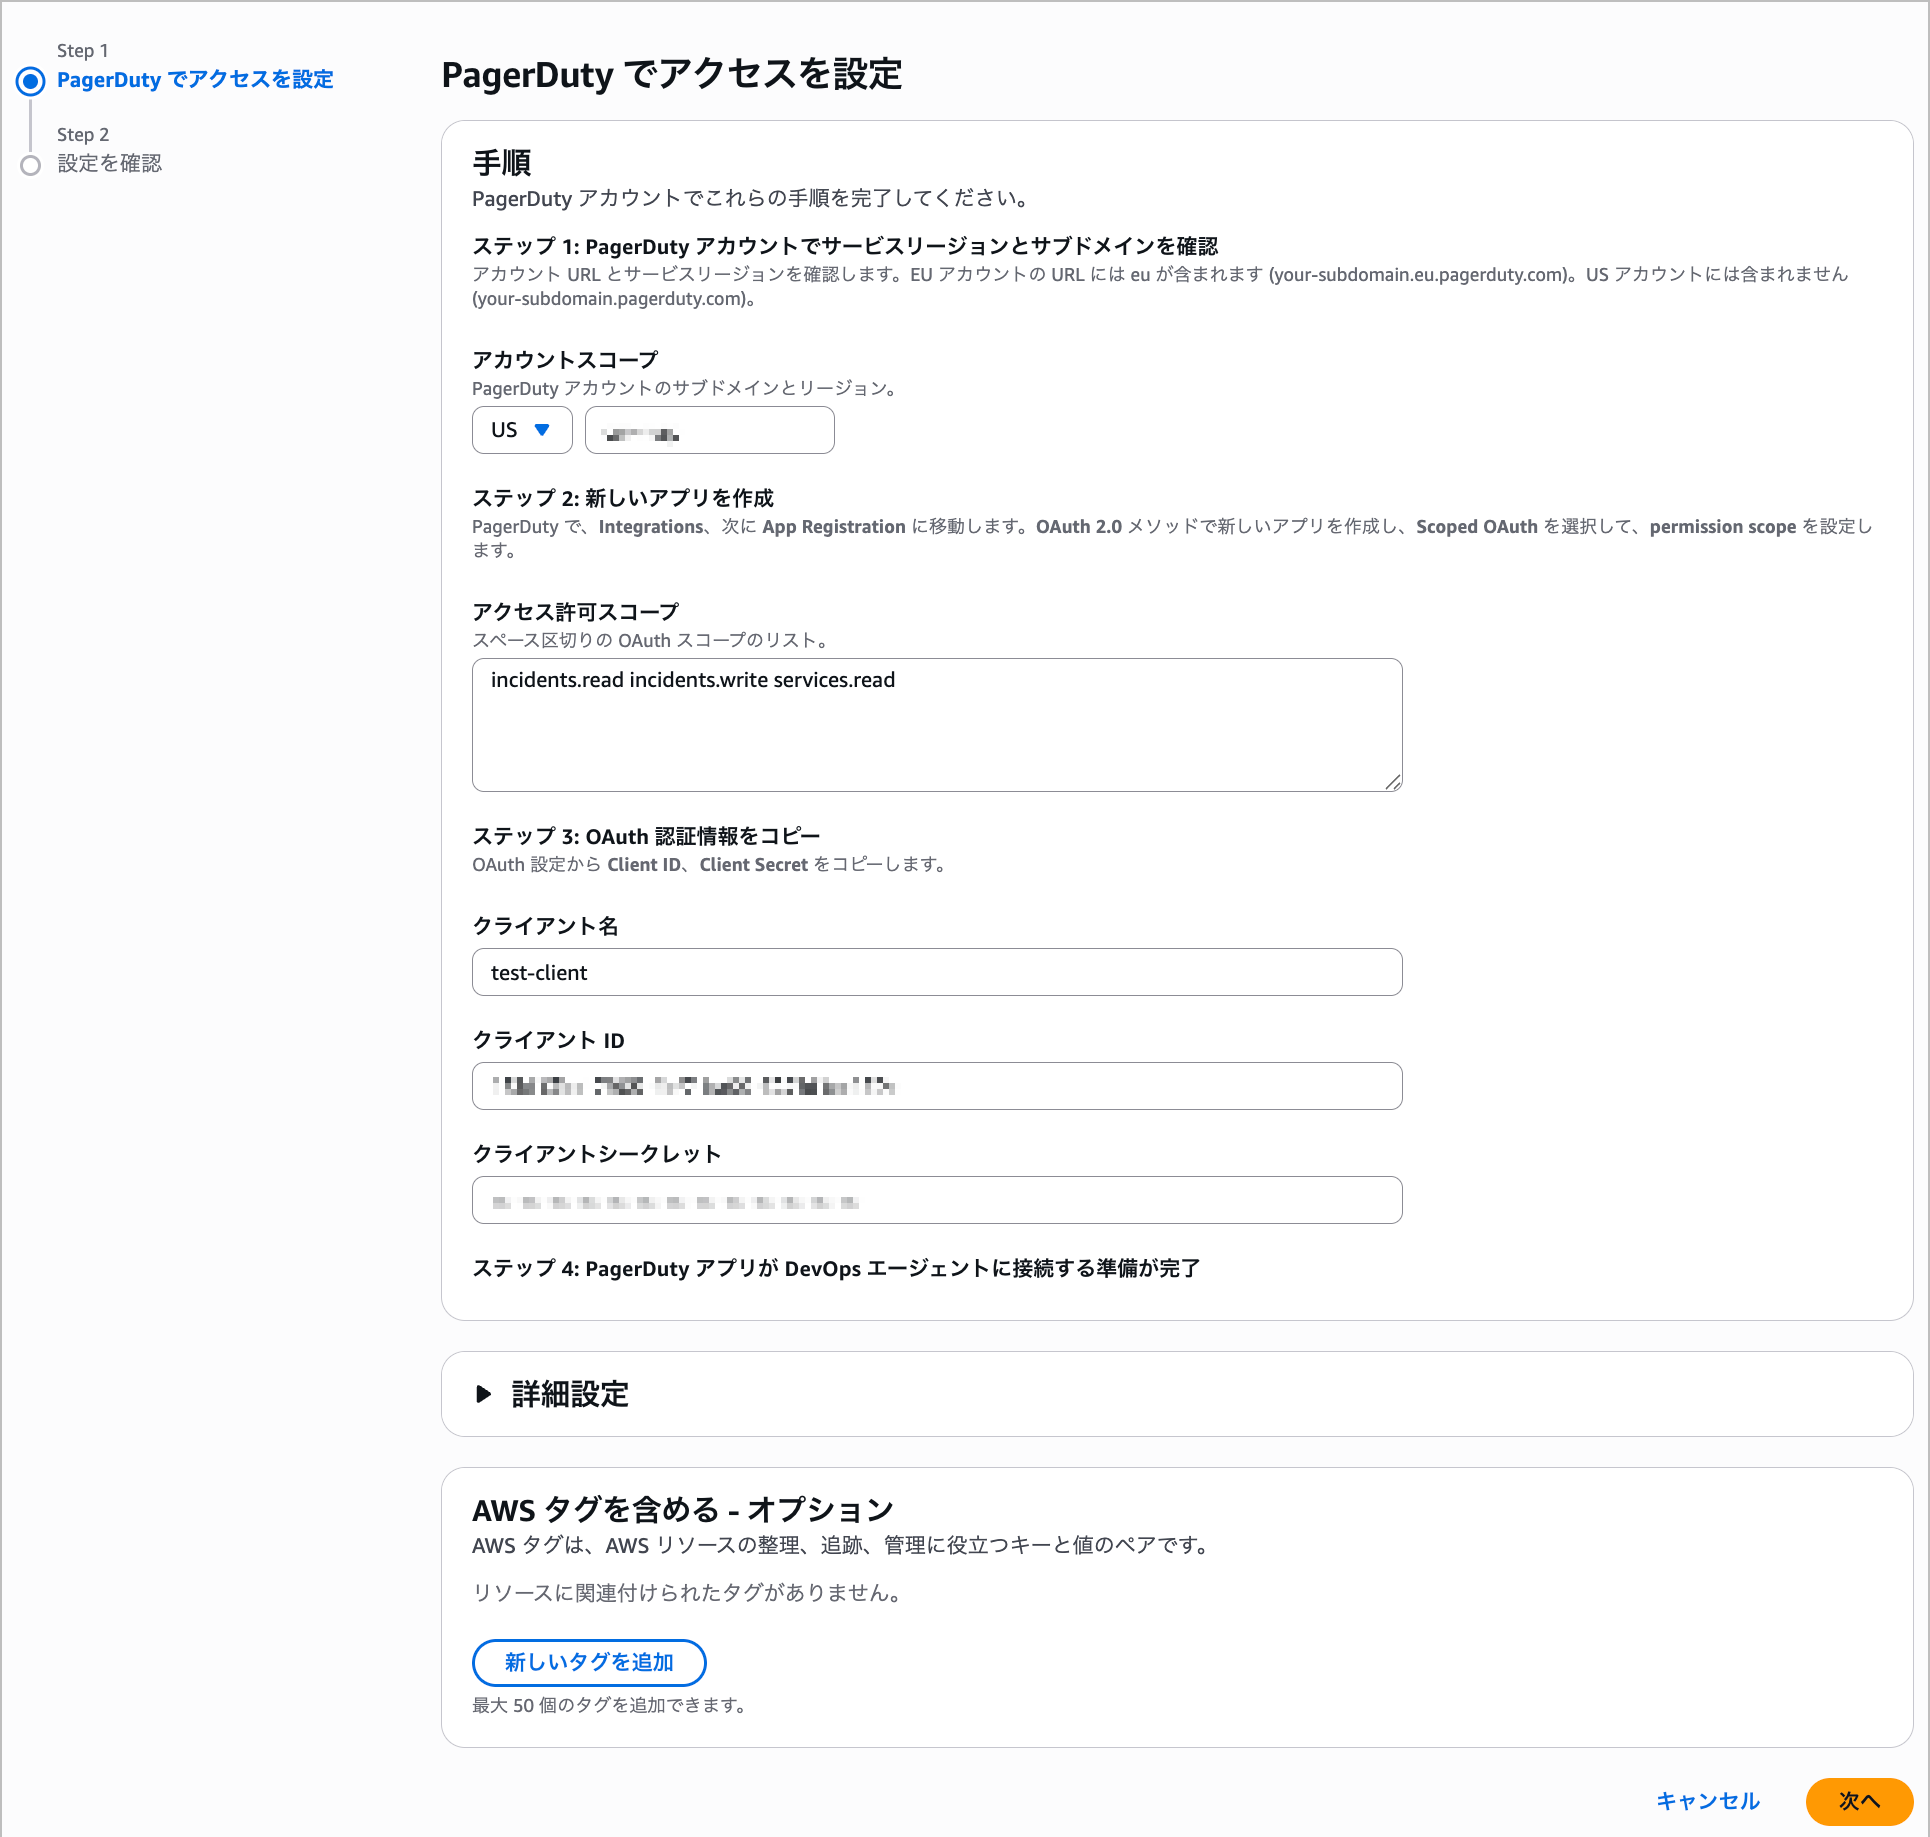1930x1837 pixels.
Task: Click the Step 2 empty circle indicator icon
Action: click(31, 164)
